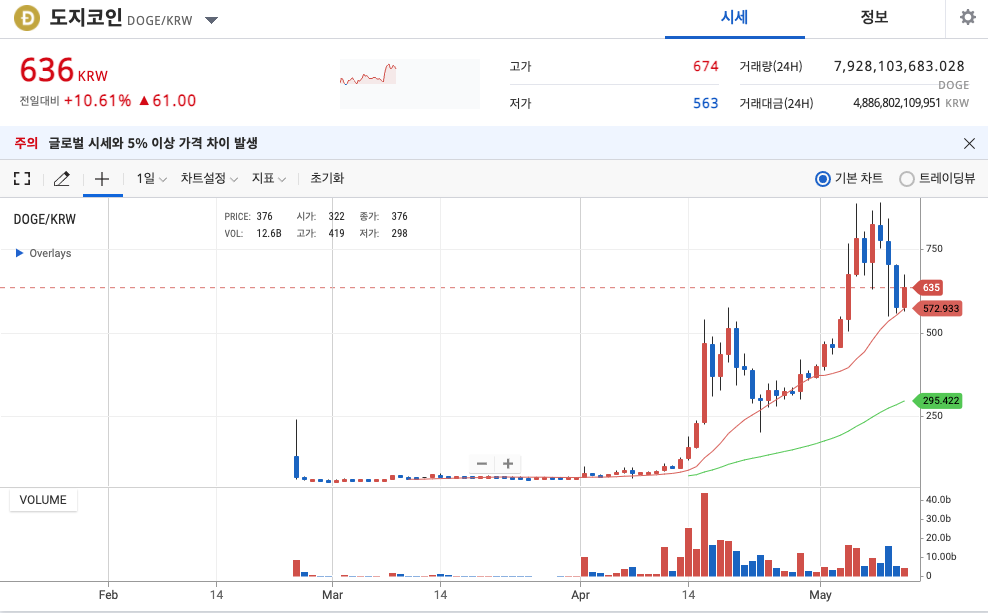Click the DOGE/KRW chart title
Viewport: 988px width, 613px height.
coord(45,219)
